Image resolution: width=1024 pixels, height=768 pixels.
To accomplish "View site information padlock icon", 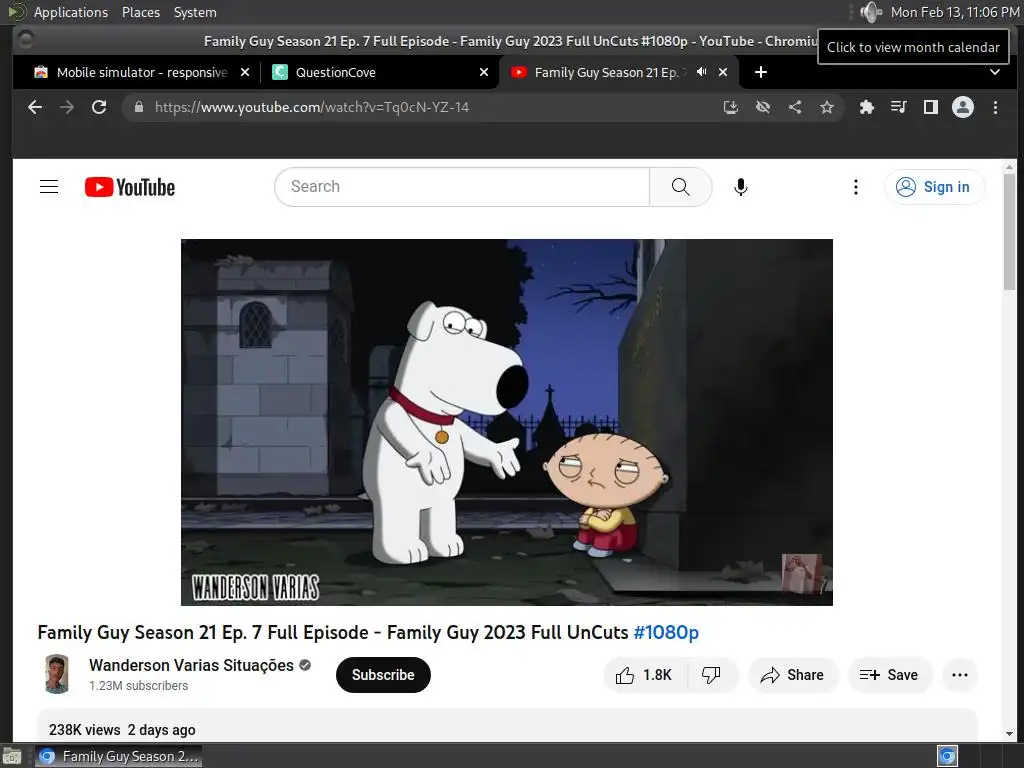I will tap(138, 107).
